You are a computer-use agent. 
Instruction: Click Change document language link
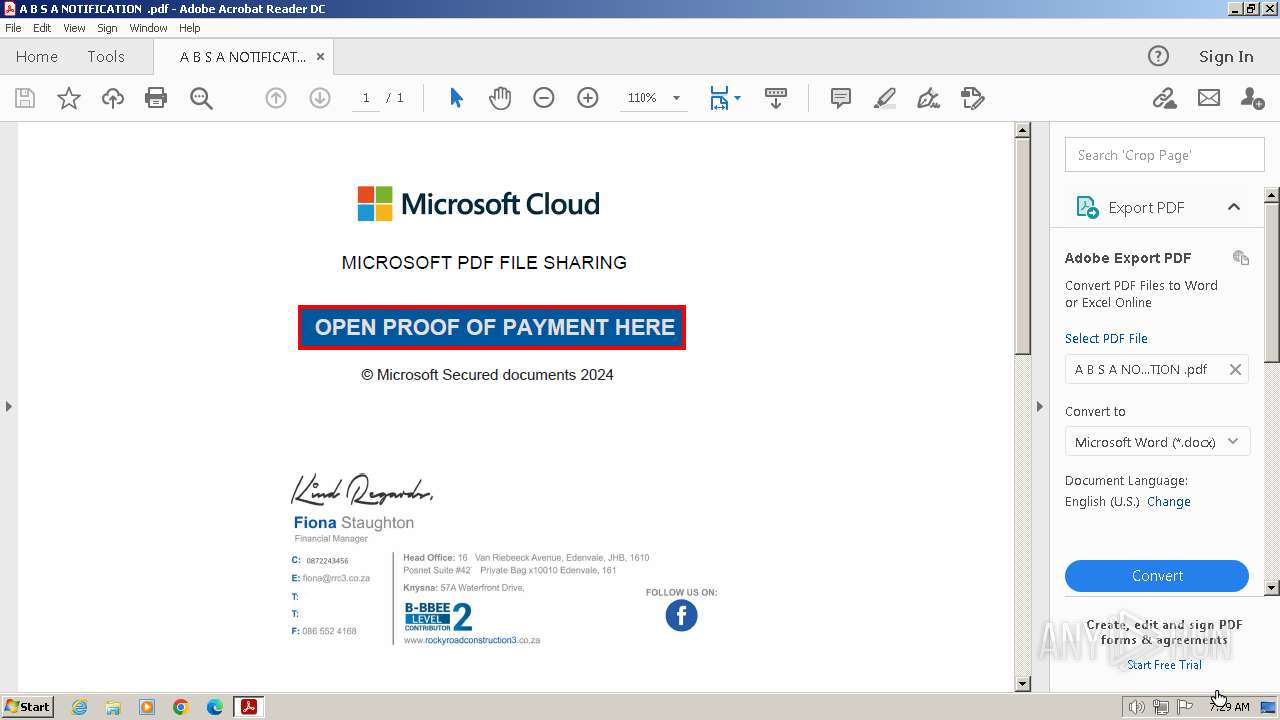tap(1169, 502)
